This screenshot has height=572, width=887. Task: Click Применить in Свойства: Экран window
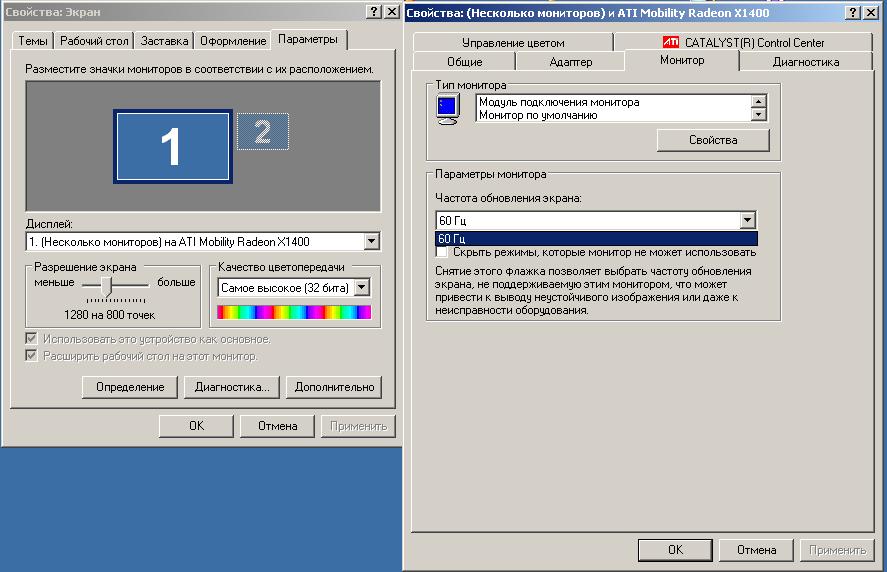point(358,425)
